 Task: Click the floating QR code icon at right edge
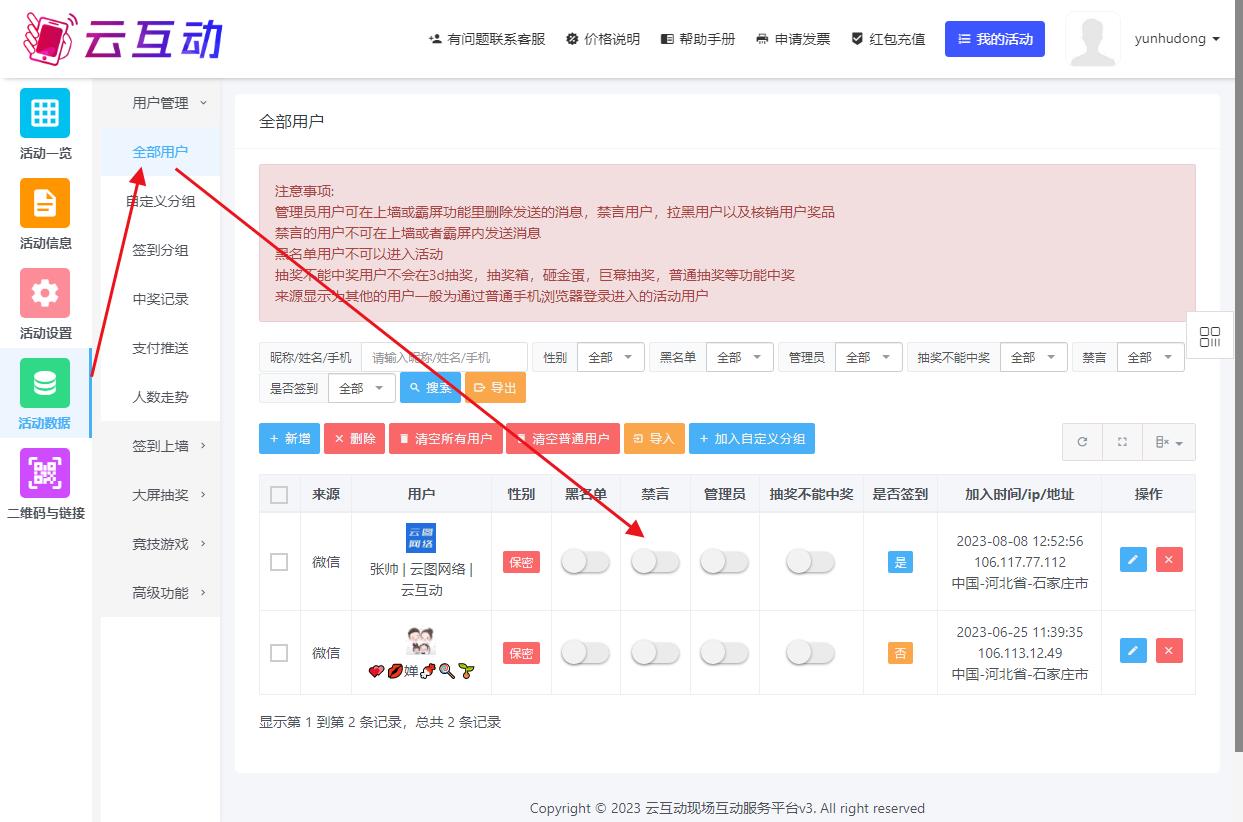[1210, 337]
